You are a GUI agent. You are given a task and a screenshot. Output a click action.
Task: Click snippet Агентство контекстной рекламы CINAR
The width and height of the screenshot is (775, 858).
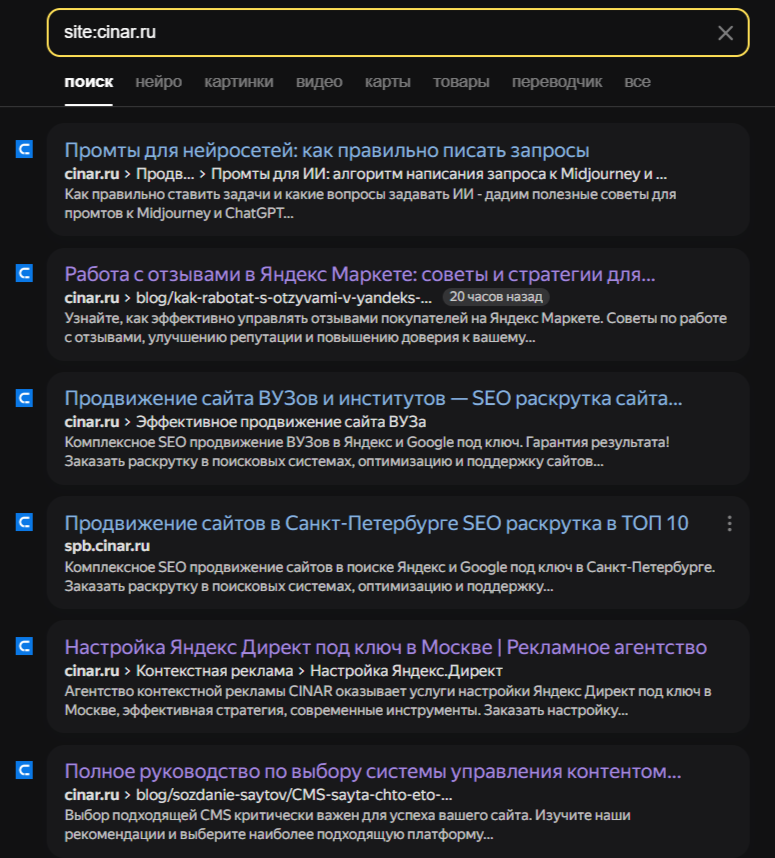click(x=388, y=701)
